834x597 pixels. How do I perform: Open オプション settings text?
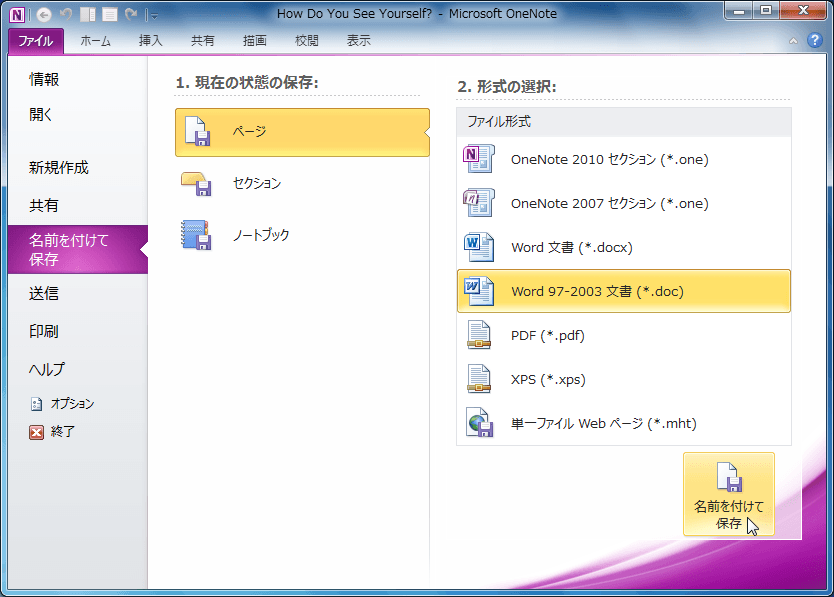coord(72,404)
